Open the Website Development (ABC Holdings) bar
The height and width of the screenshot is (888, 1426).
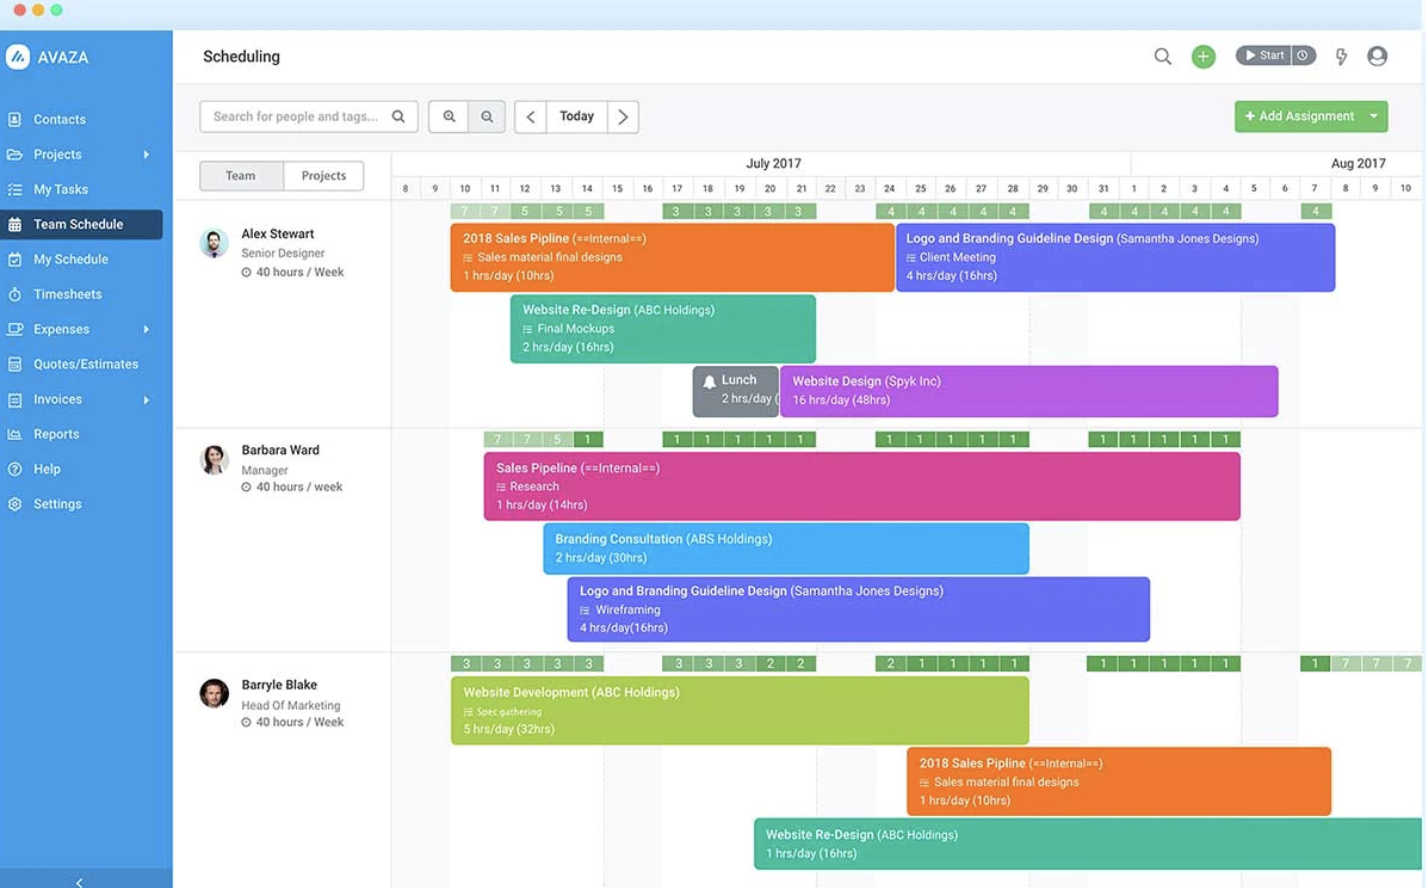[740, 710]
